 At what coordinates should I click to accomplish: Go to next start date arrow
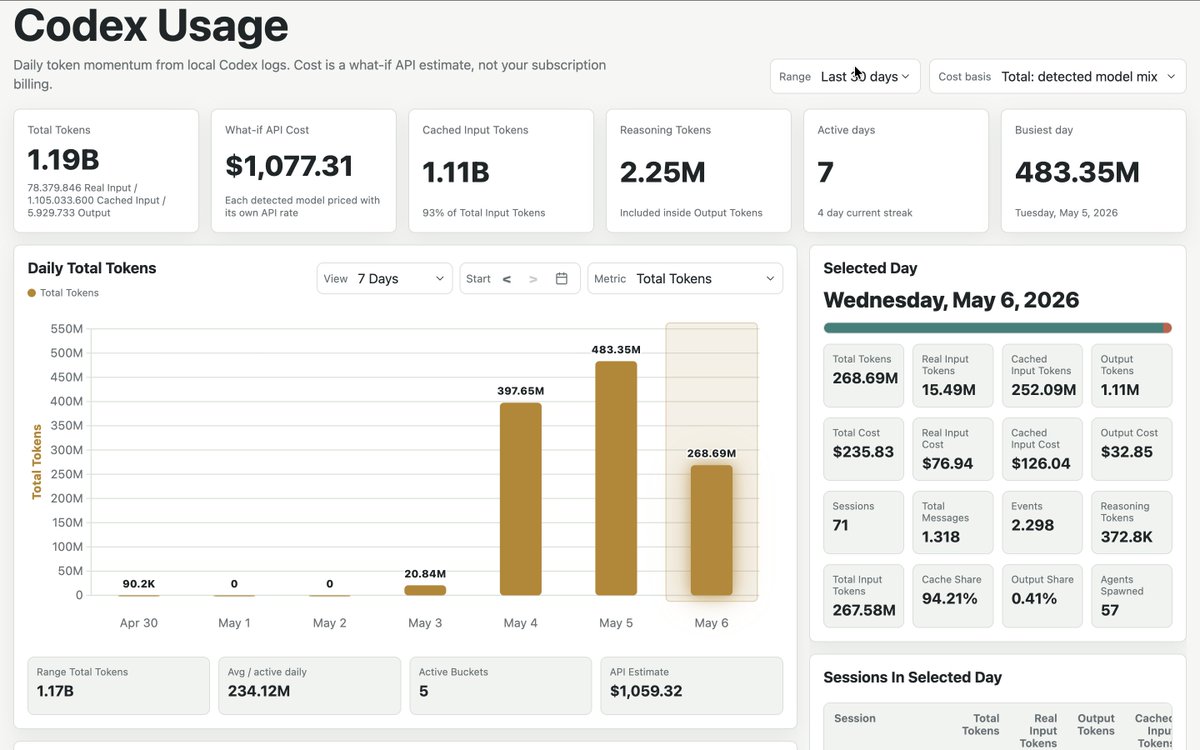(533, 279)
